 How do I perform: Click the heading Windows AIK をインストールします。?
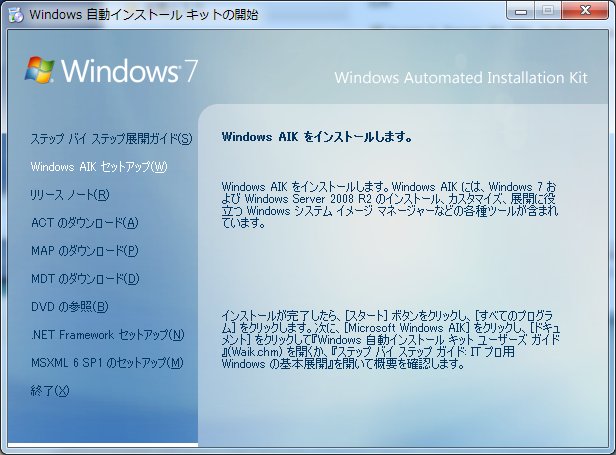(x=317, y=137)
